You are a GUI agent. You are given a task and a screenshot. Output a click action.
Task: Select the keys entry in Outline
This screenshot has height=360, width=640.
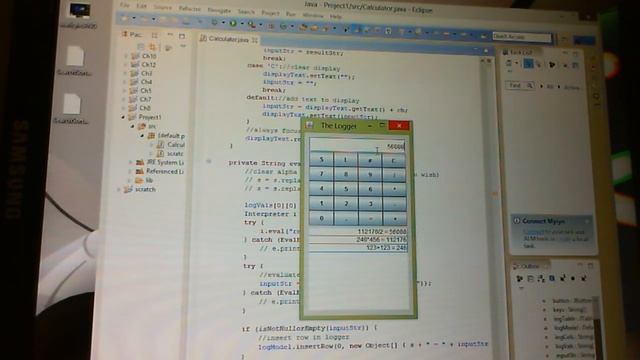click(x=570, y=310)
